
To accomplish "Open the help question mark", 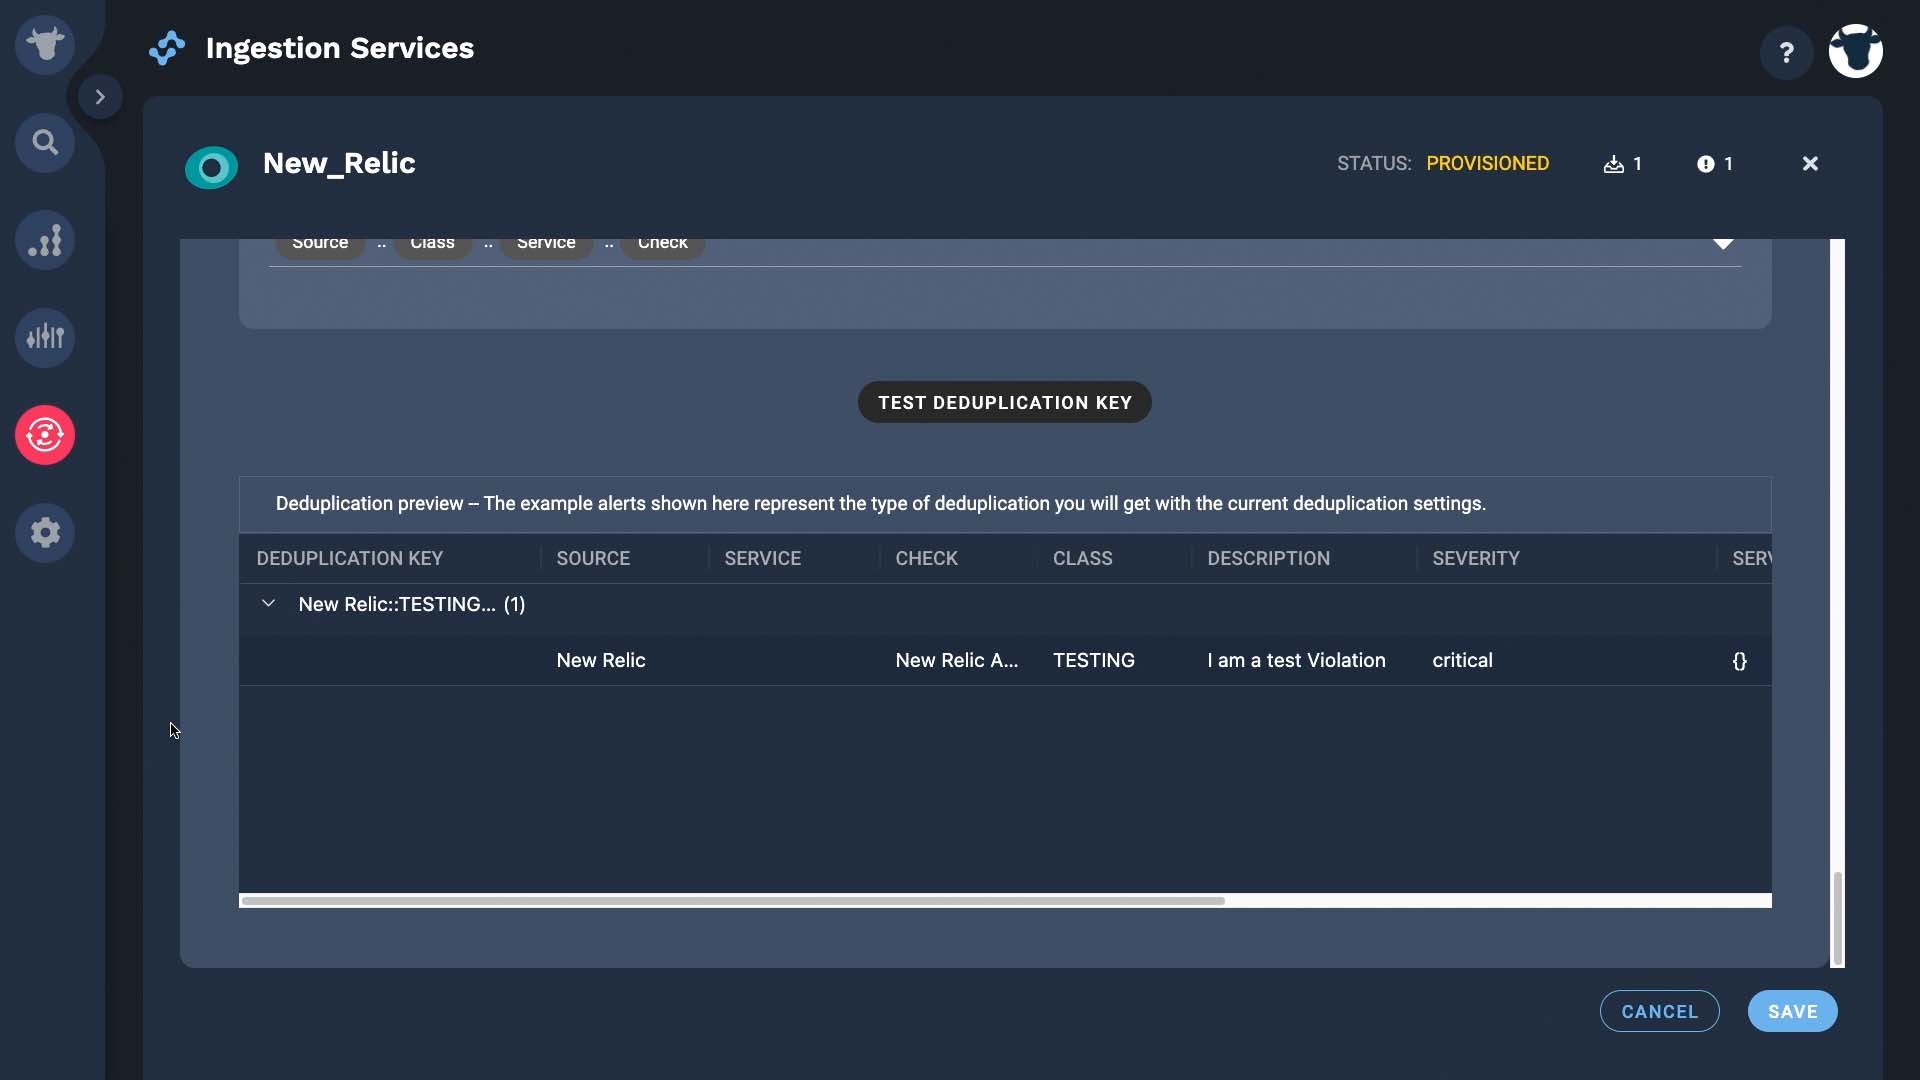I will tap(1786, 52).
